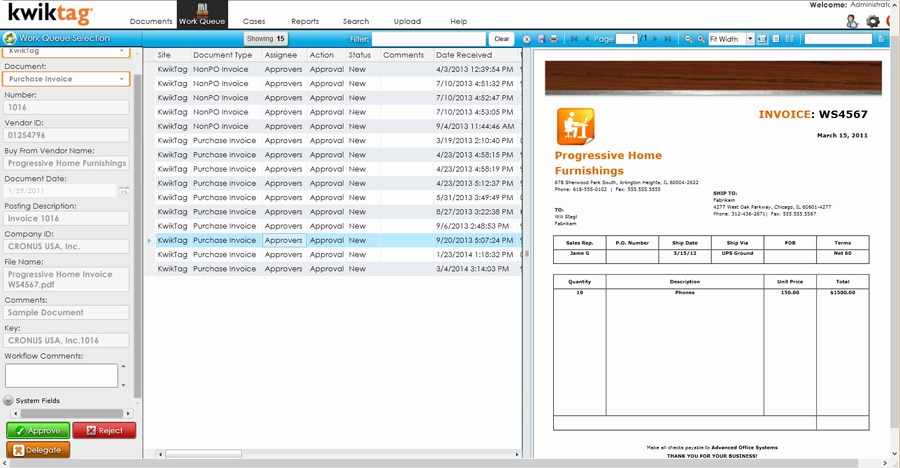Zoom in on the invoice preview

pos(701,39)
